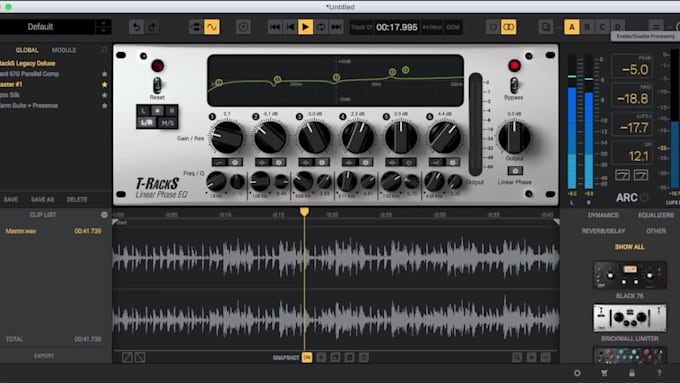Enable L/R processing mode
The image size is (680, 383).
146,123
